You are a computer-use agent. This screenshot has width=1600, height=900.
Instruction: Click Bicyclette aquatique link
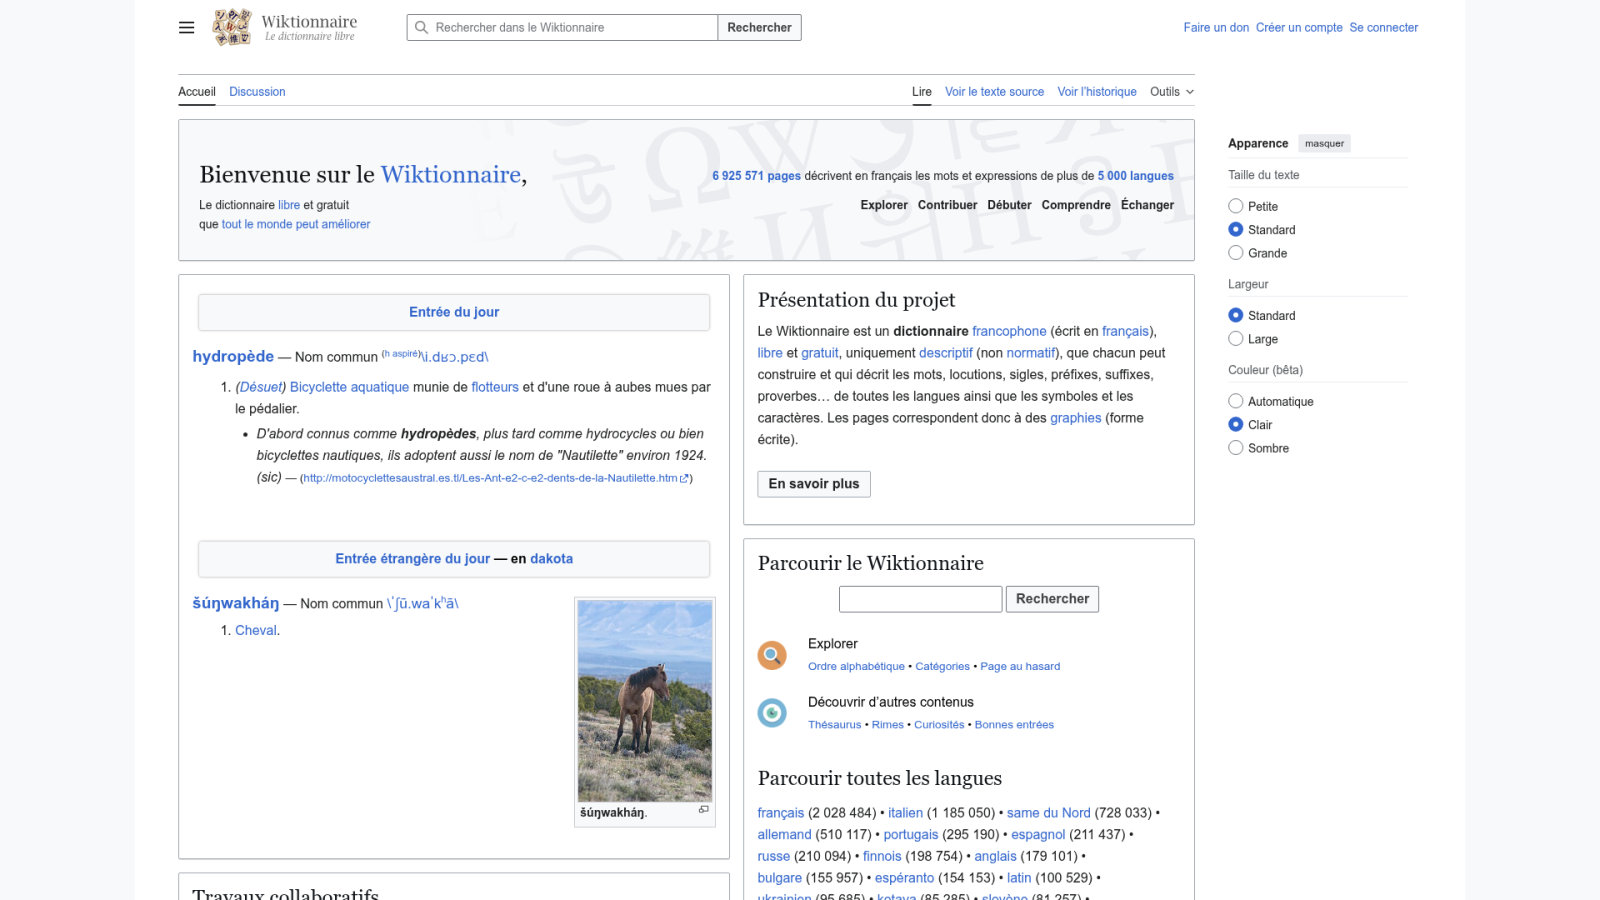click(x=349, y=387)
